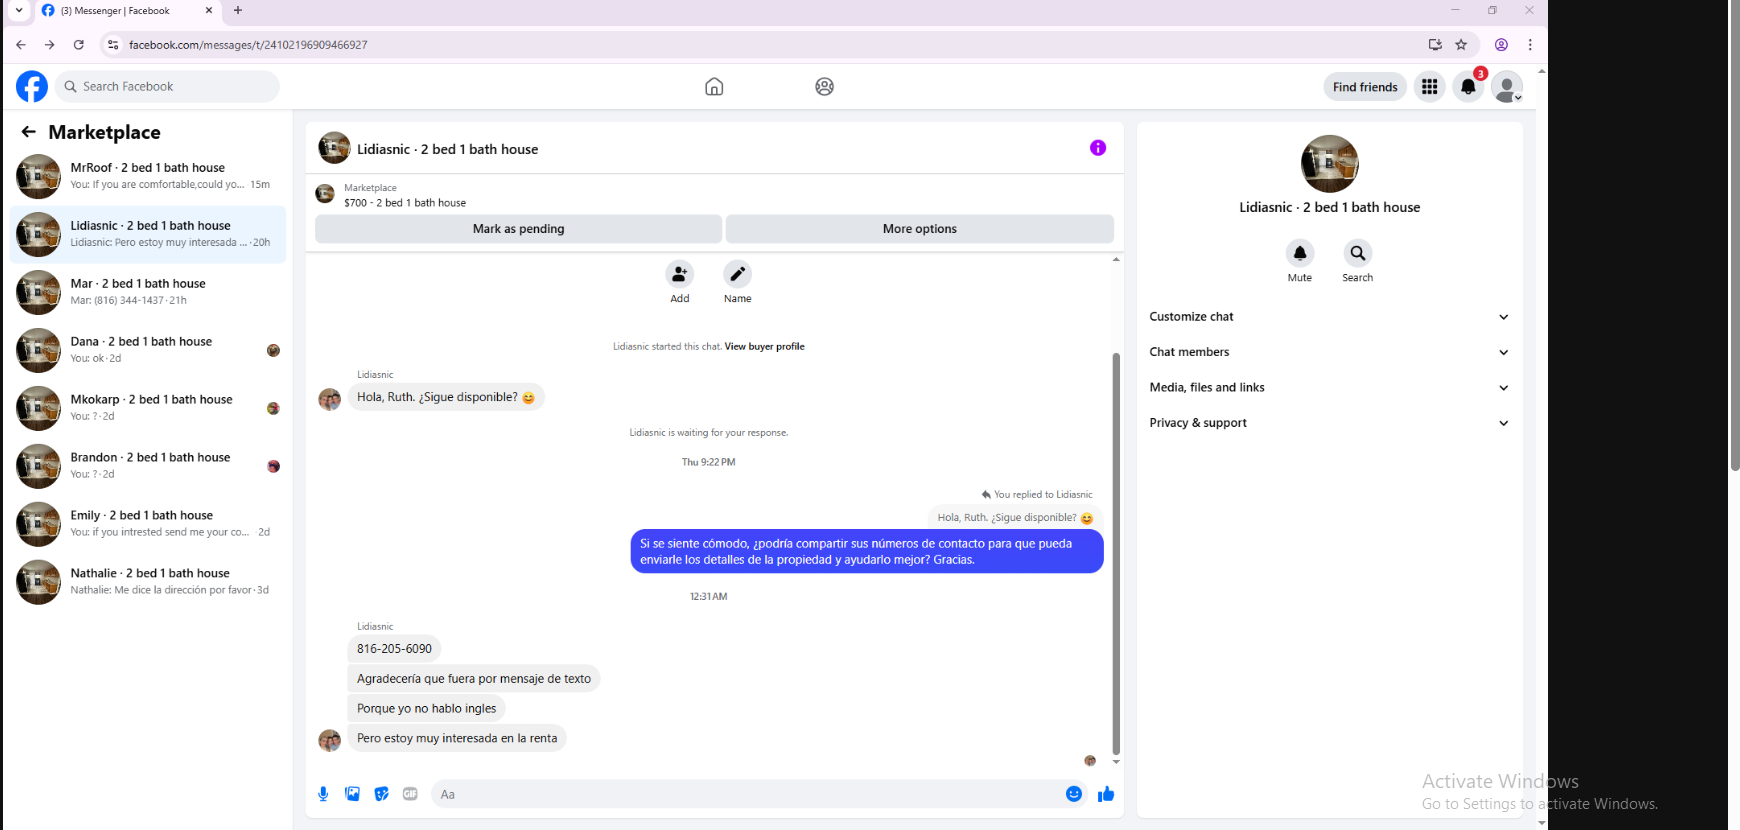
Task: Click the Aa message input field
Action: [745, 794]
